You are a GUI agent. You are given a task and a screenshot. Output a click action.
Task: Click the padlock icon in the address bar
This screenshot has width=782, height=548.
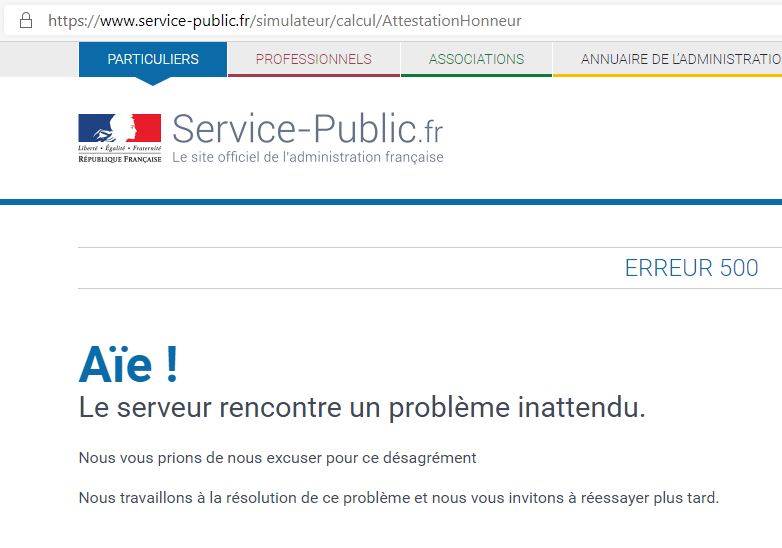[26, 20]
